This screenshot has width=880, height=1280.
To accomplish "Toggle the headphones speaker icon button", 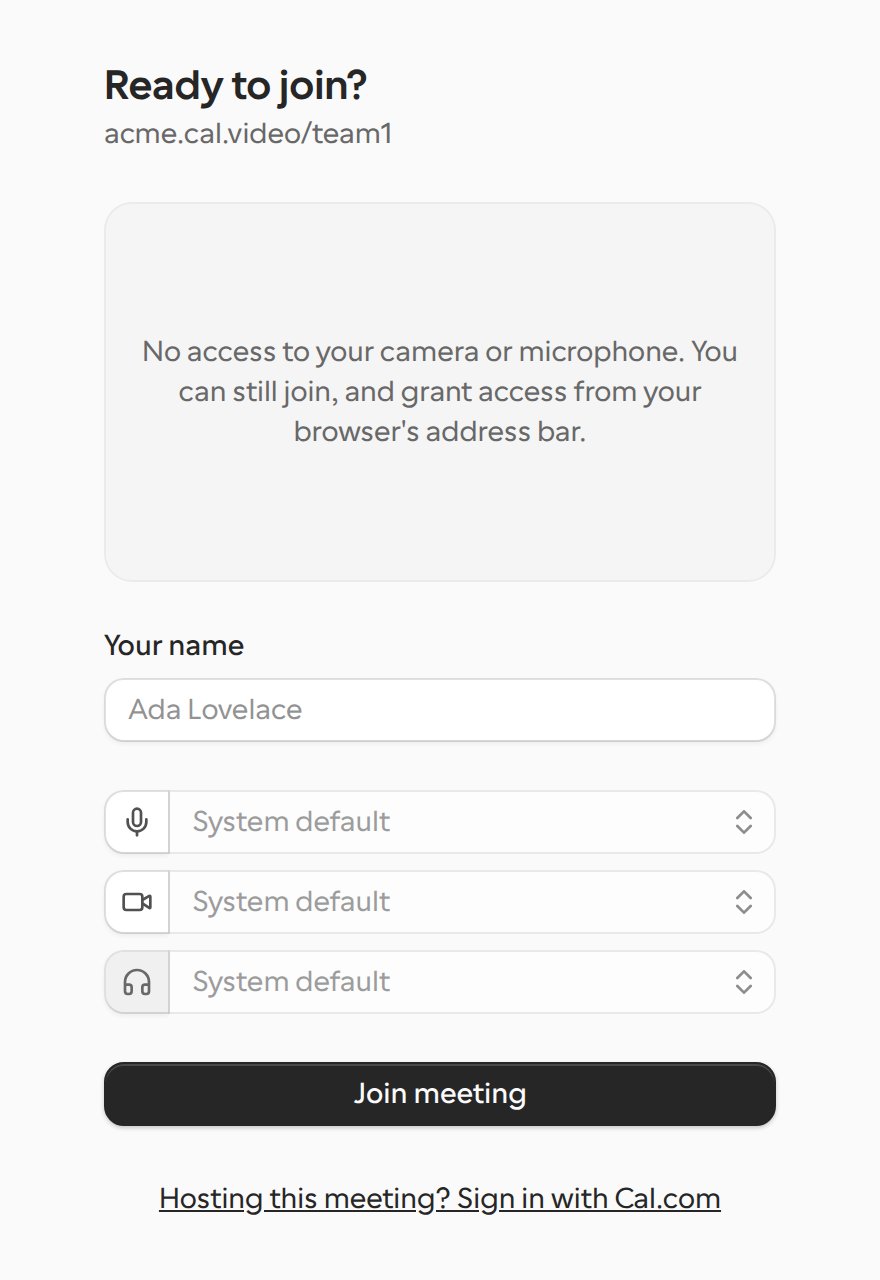I will (137, 982).
